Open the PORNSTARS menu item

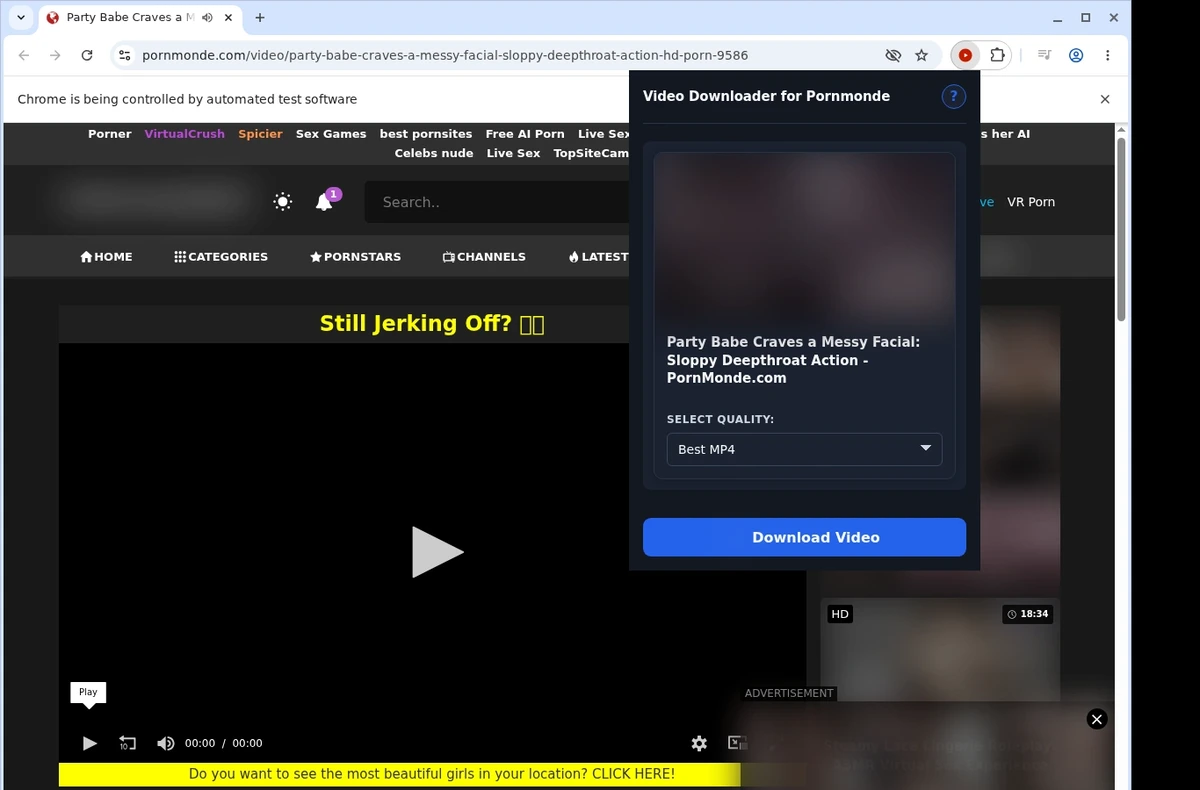point(355,257)
